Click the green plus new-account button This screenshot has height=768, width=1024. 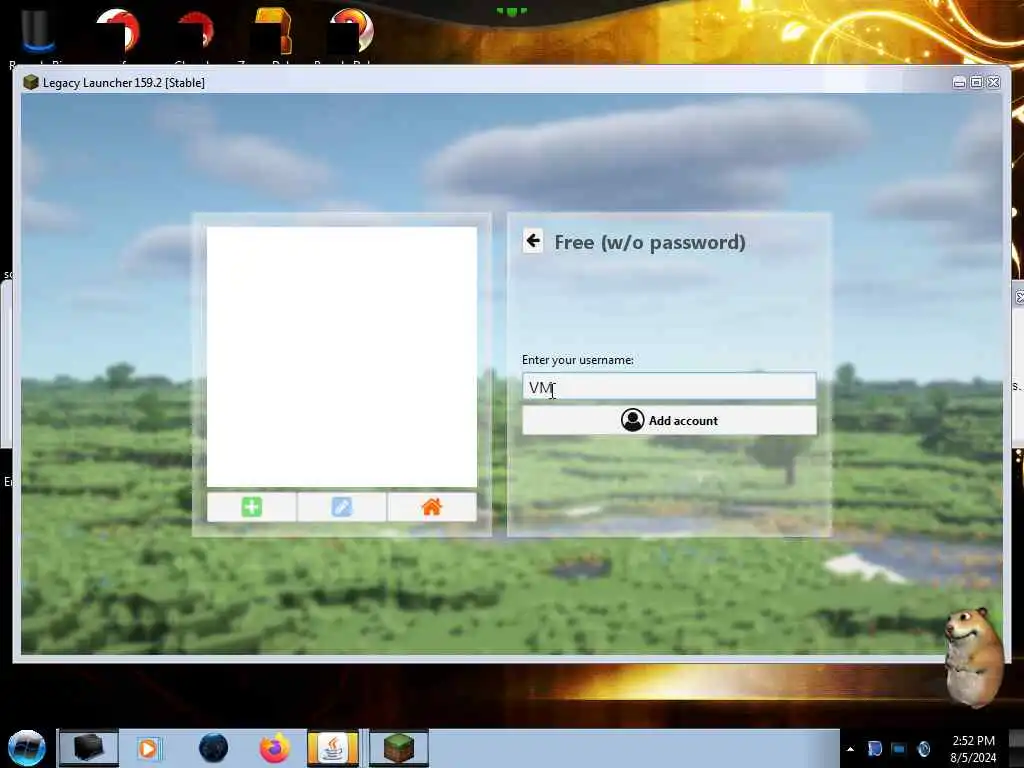(251, 507)
